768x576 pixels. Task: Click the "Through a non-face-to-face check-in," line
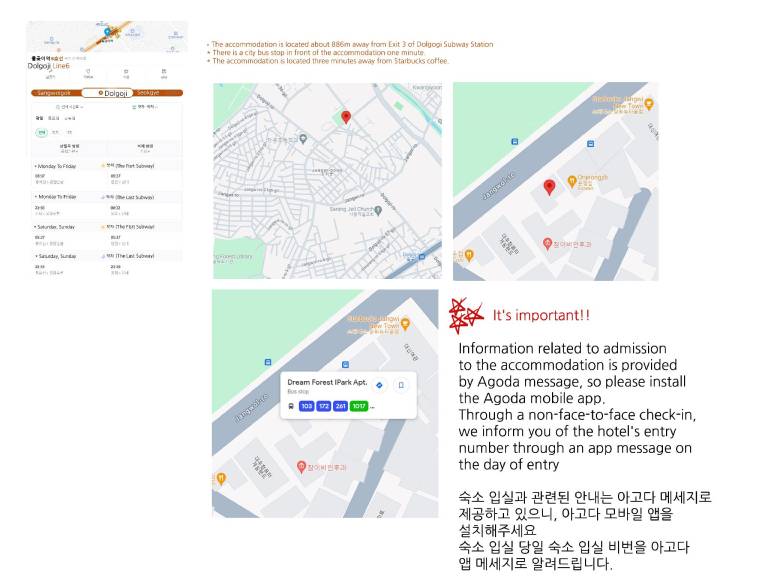coord(577,415)
